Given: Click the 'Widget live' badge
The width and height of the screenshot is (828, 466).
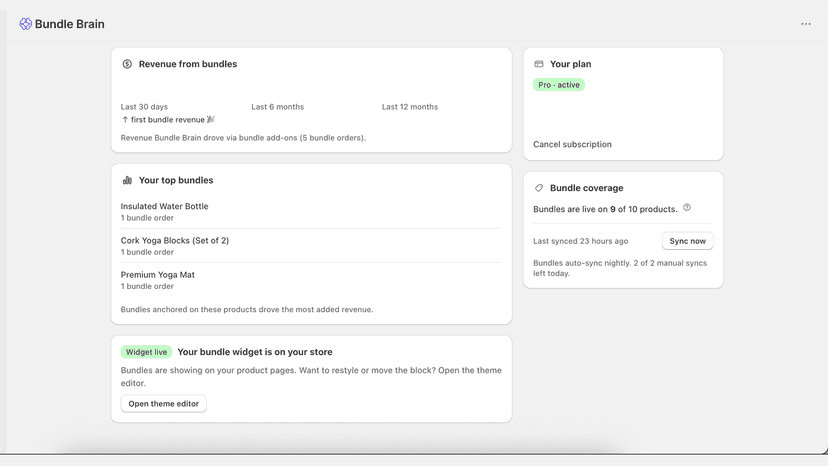Looking at the screenshot, I should coord(146,352).
